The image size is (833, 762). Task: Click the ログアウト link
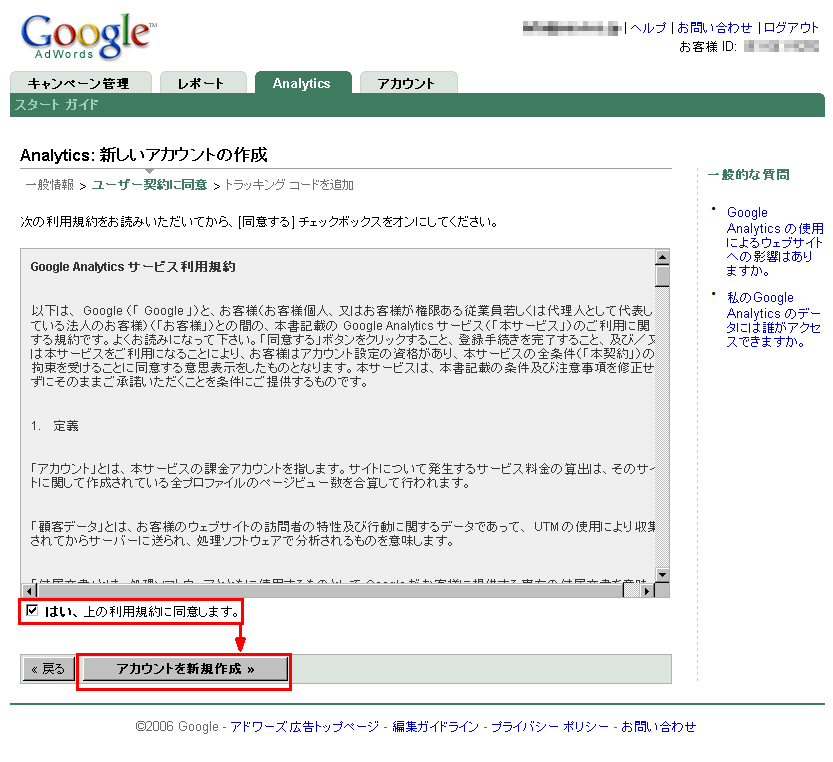791,28
